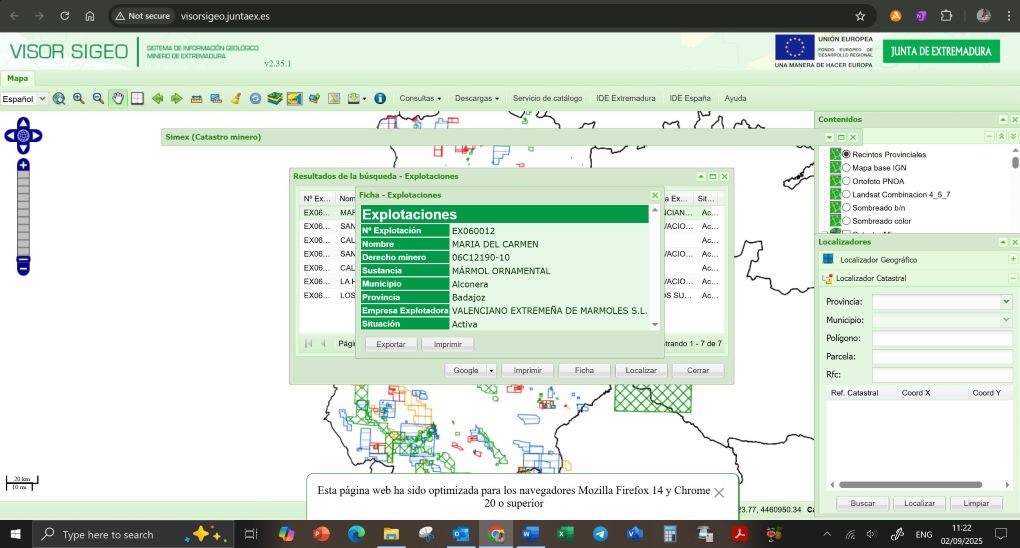
Task: Click the broom clear-map icon
Action: (236, 99)
